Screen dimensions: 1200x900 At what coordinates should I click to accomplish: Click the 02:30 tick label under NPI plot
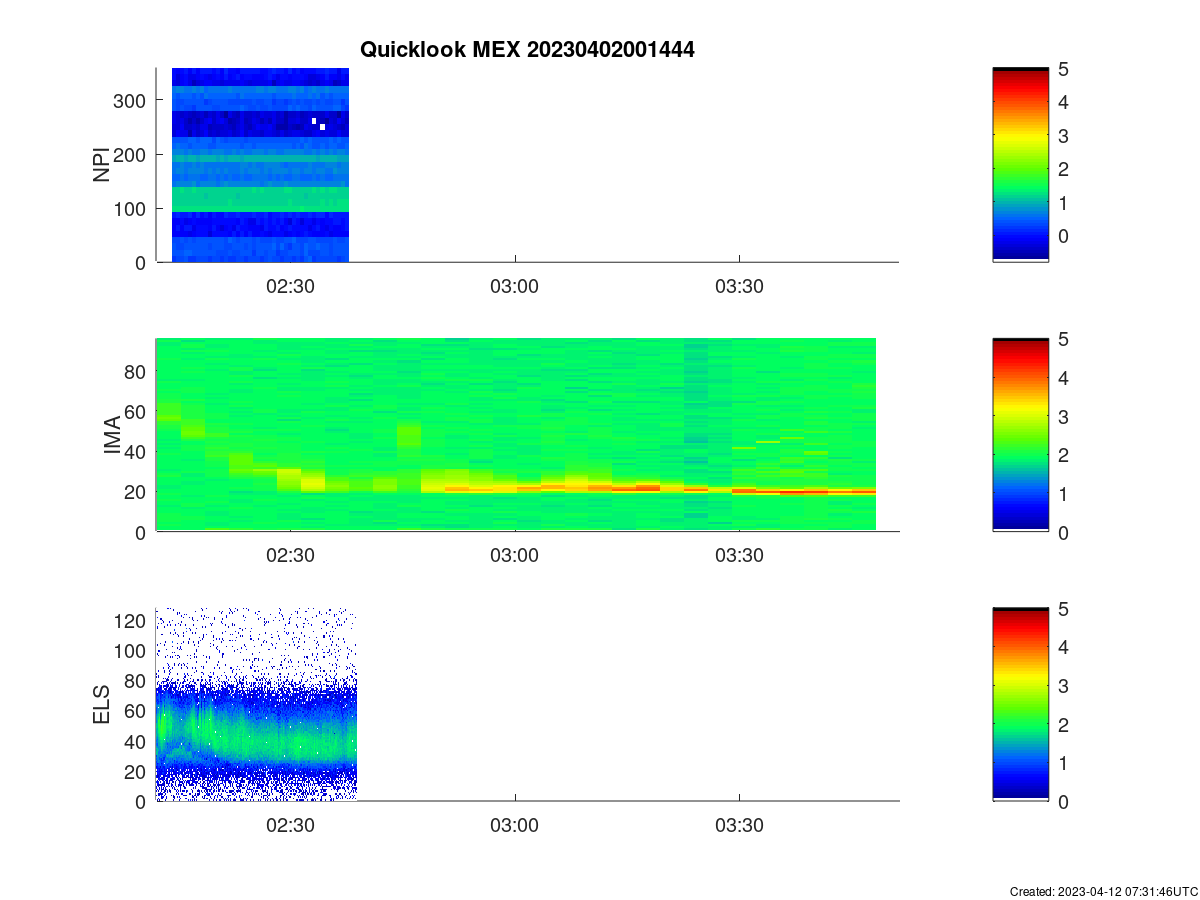(290, 286)
